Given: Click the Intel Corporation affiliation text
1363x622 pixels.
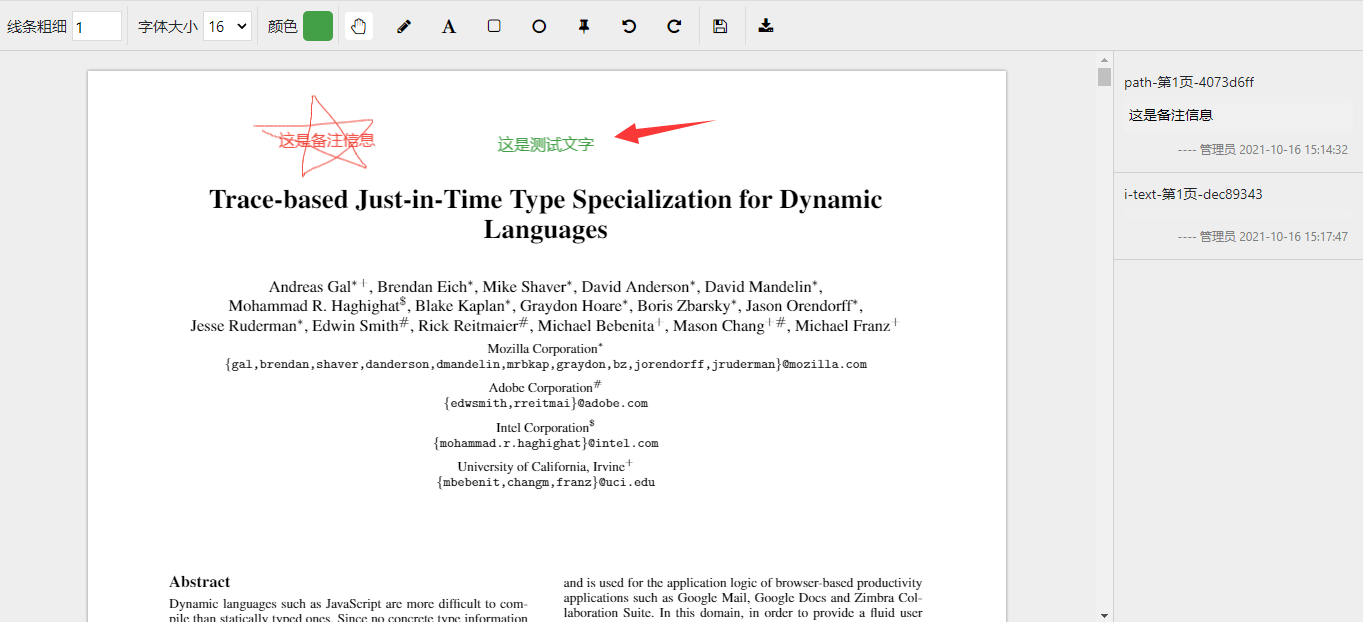Looking at the screenshot, I should [545, 427].
